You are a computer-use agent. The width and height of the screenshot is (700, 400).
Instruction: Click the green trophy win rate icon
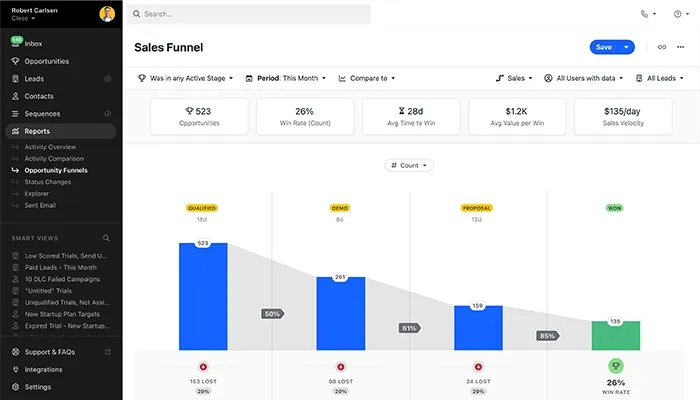[616, 366]
